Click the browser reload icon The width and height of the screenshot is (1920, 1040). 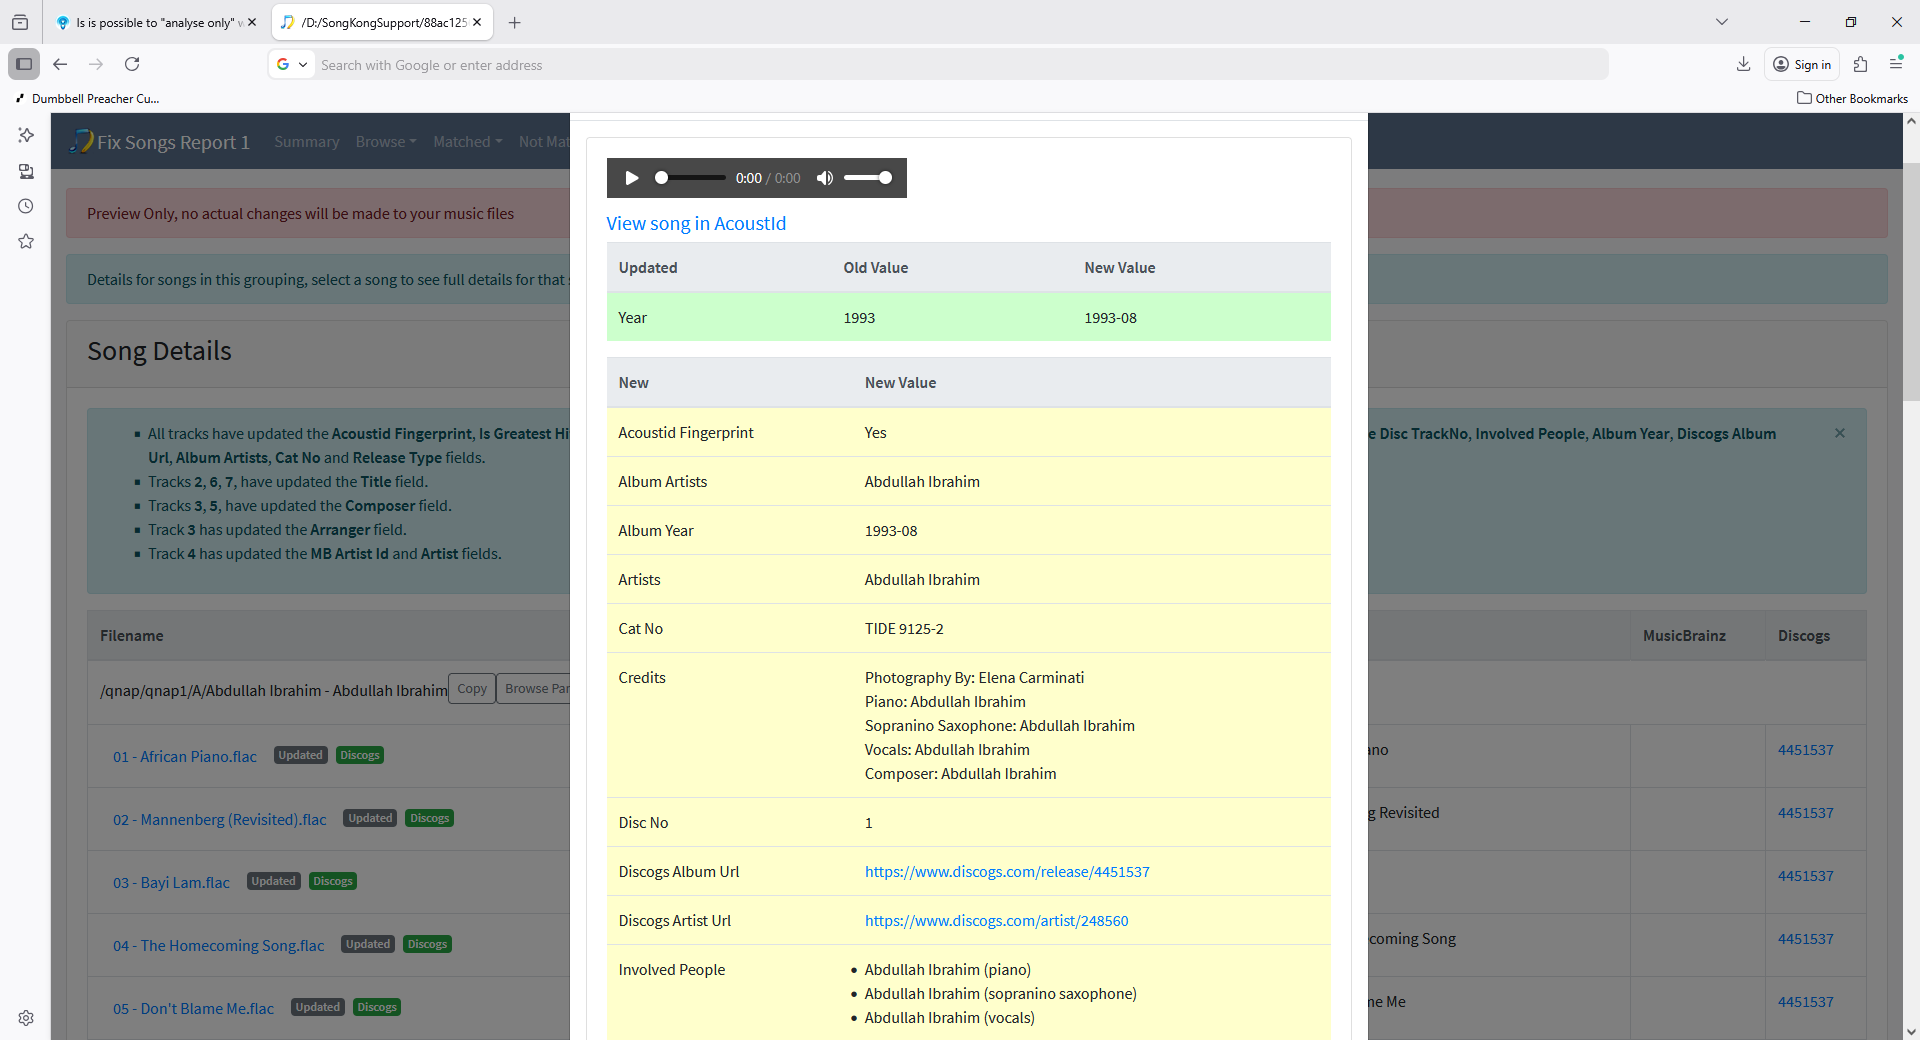(132, 64)
